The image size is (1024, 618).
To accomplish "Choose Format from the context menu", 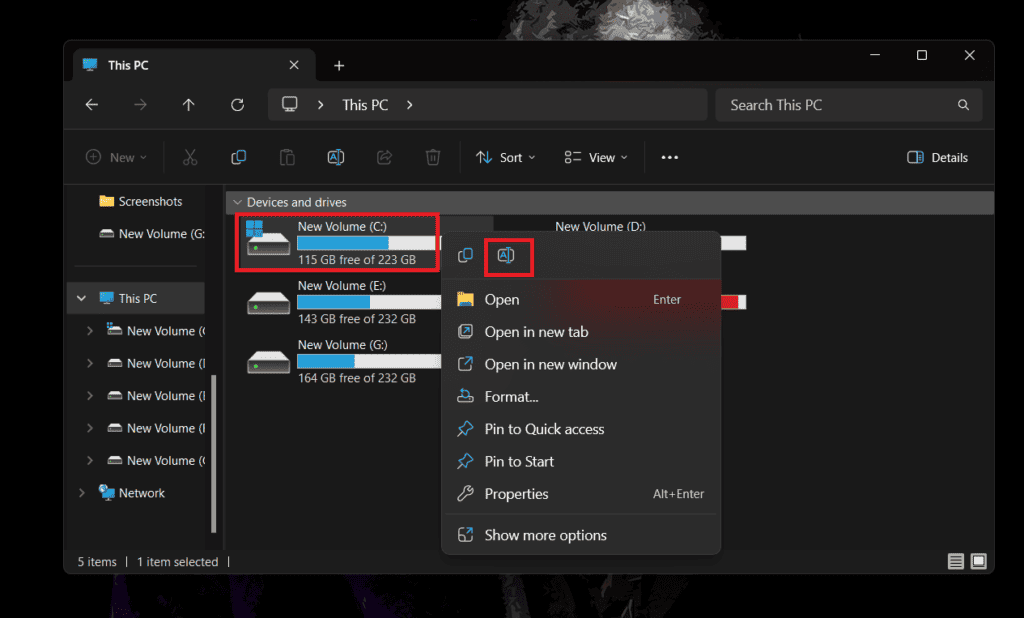I will click(x=510, y=396).
